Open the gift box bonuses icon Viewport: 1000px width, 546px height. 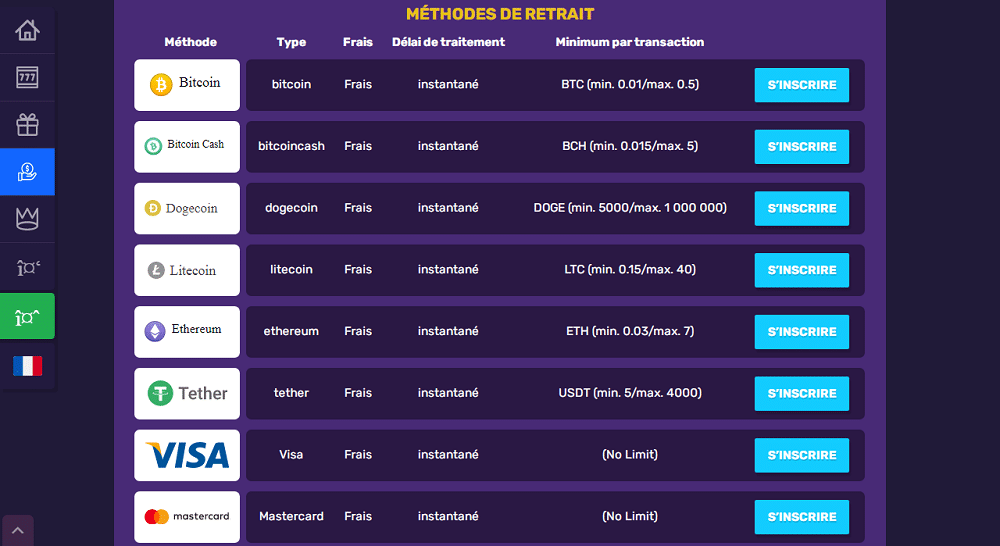pyautogui.click(x=27, y=124)
